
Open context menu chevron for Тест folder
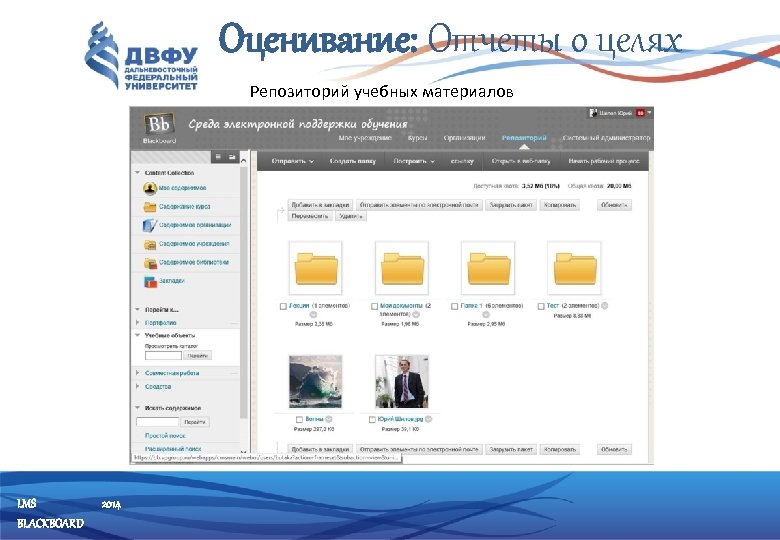pyautogui.click(x=604, y=306)
